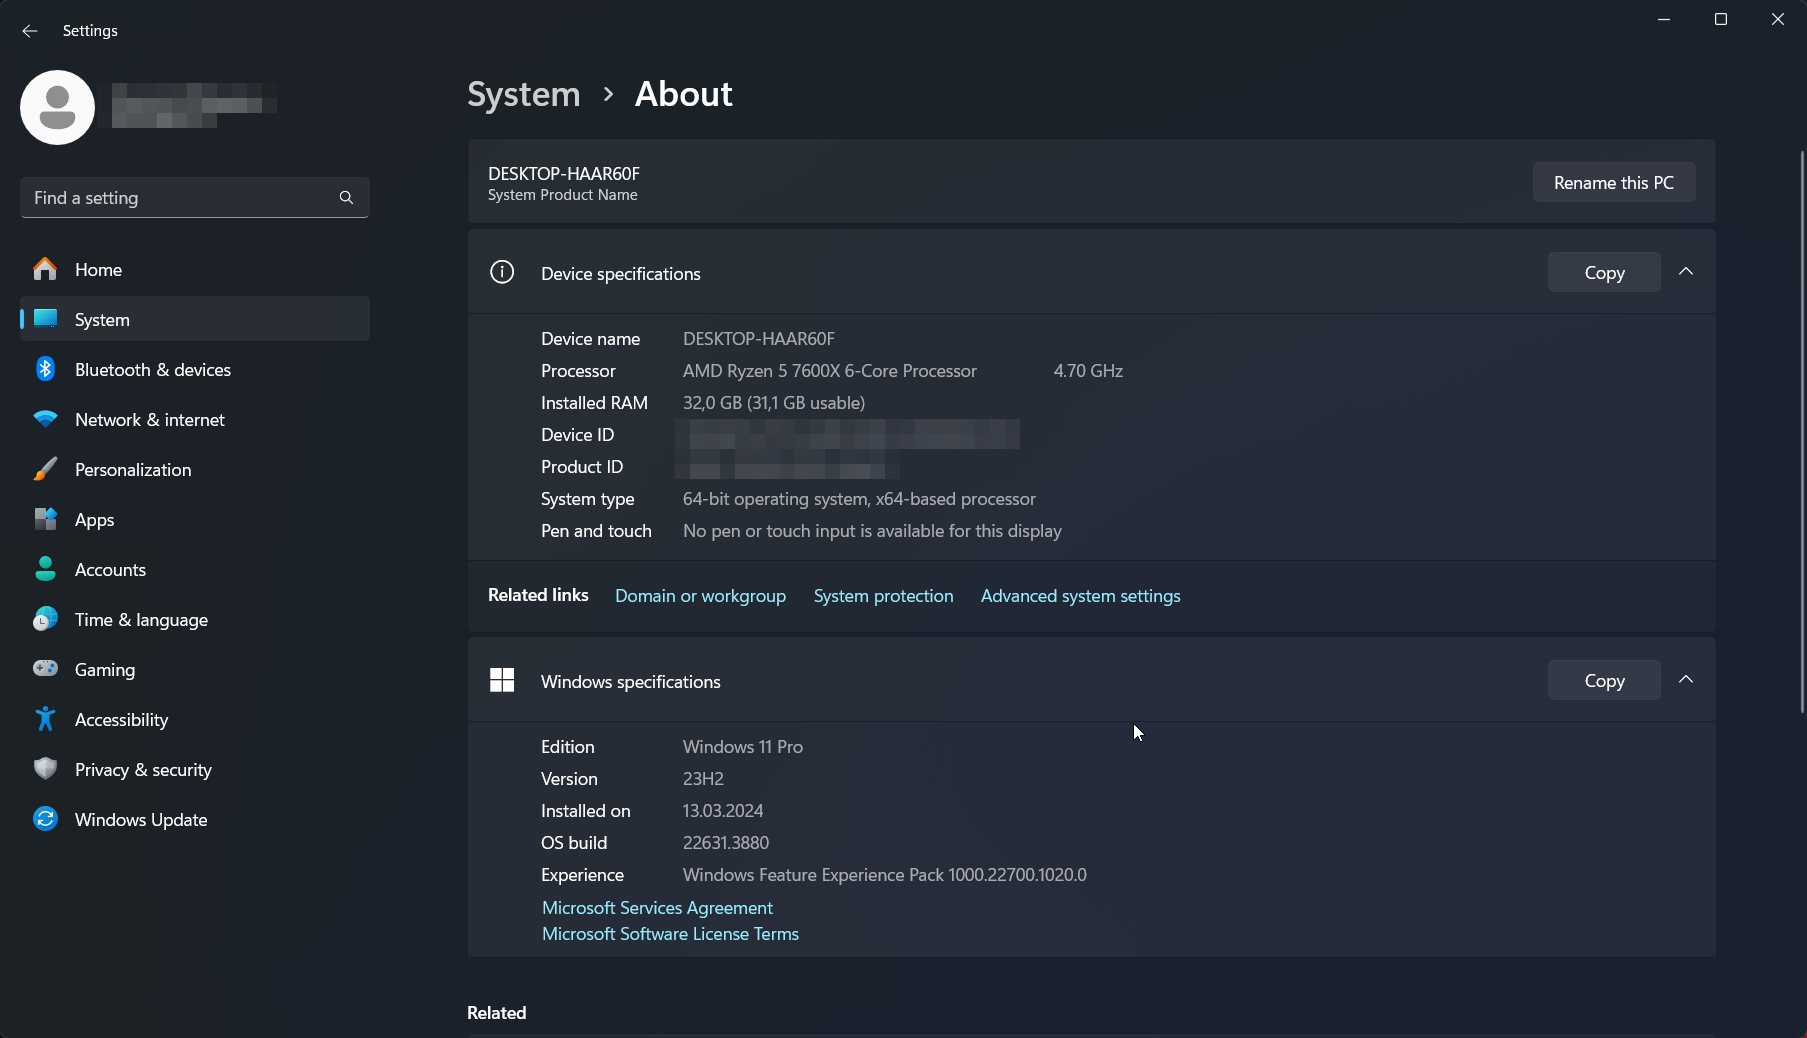Click the Home house icon
The width and height of the screenshot is (1807, 1038).
click(45, 269)
